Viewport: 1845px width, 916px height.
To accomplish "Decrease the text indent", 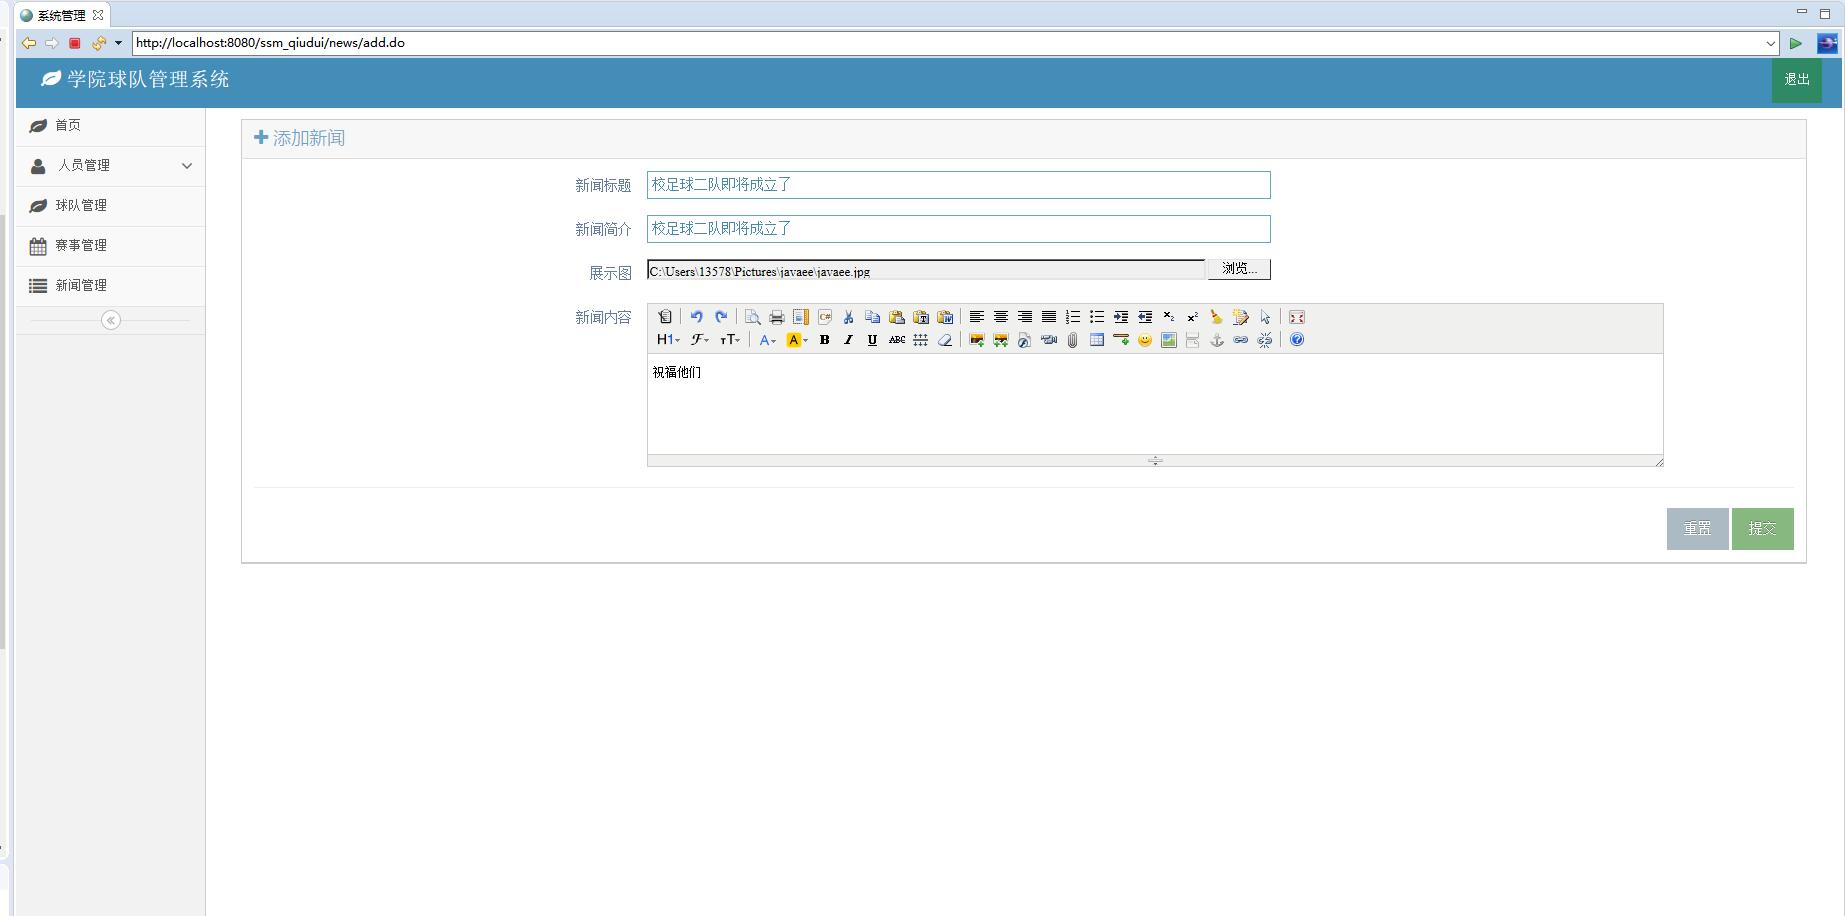I will point(1145,317).
